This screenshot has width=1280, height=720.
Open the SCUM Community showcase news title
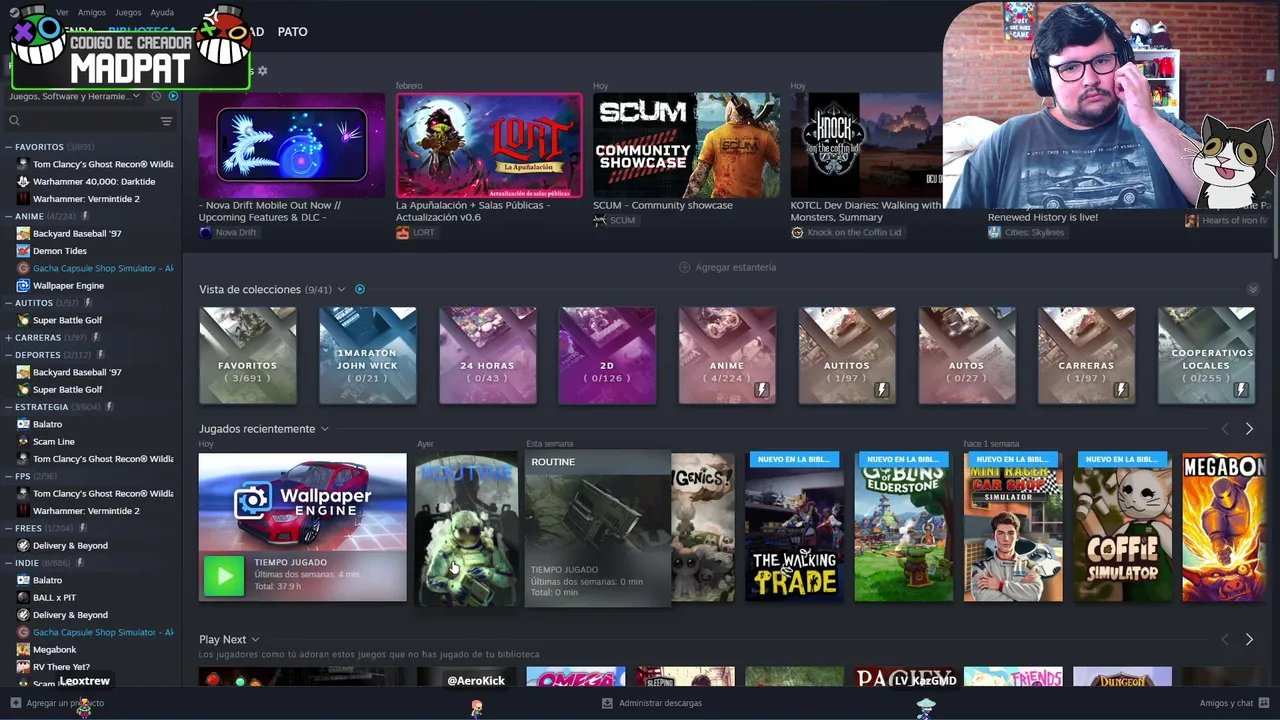[x=663, y=206]
